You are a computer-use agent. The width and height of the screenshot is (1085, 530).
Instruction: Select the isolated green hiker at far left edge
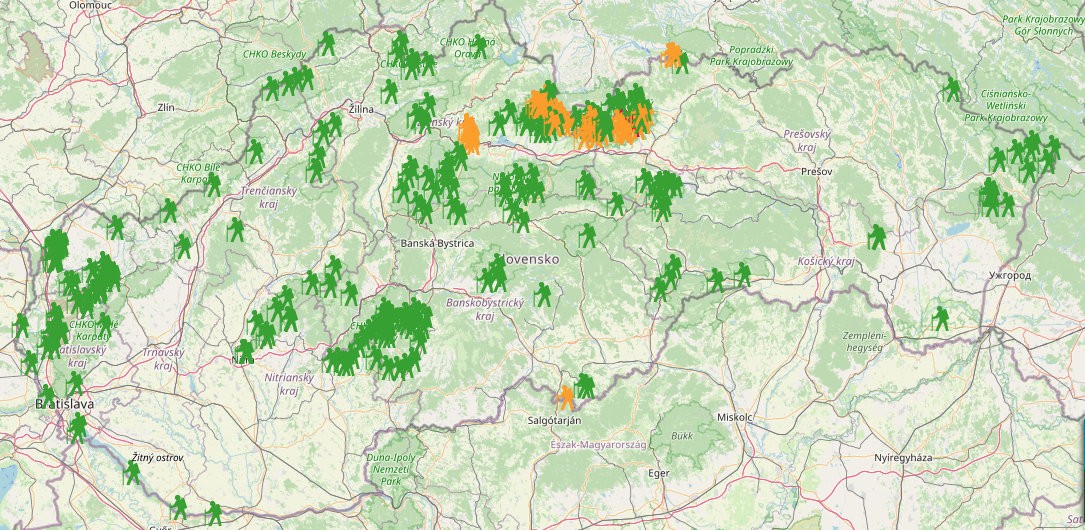pos(21,325)
